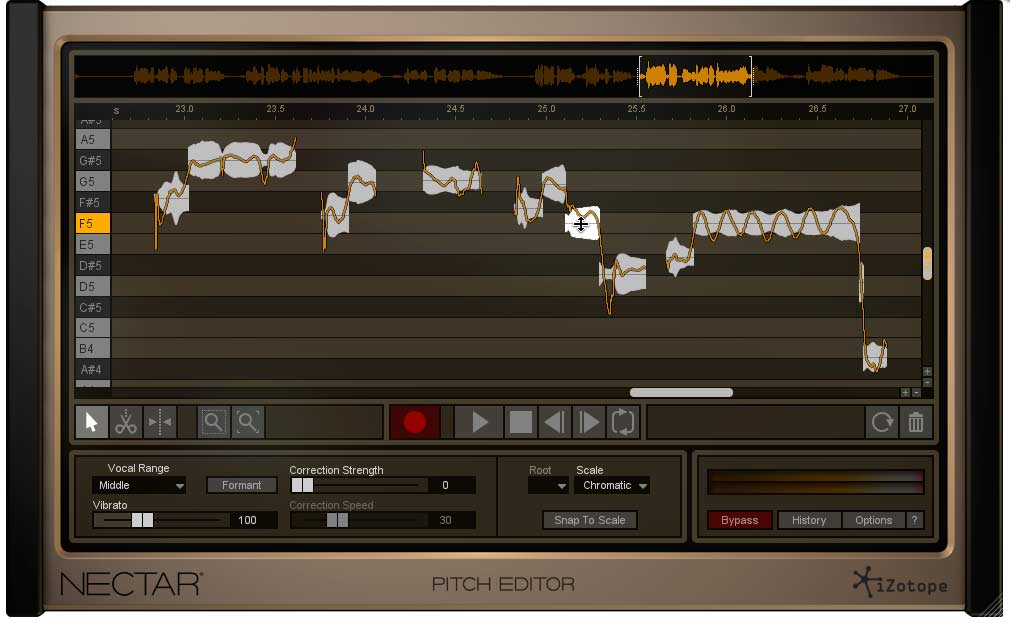Jump to the previous note
1010x623 pixels.
[x=555, y=422]
